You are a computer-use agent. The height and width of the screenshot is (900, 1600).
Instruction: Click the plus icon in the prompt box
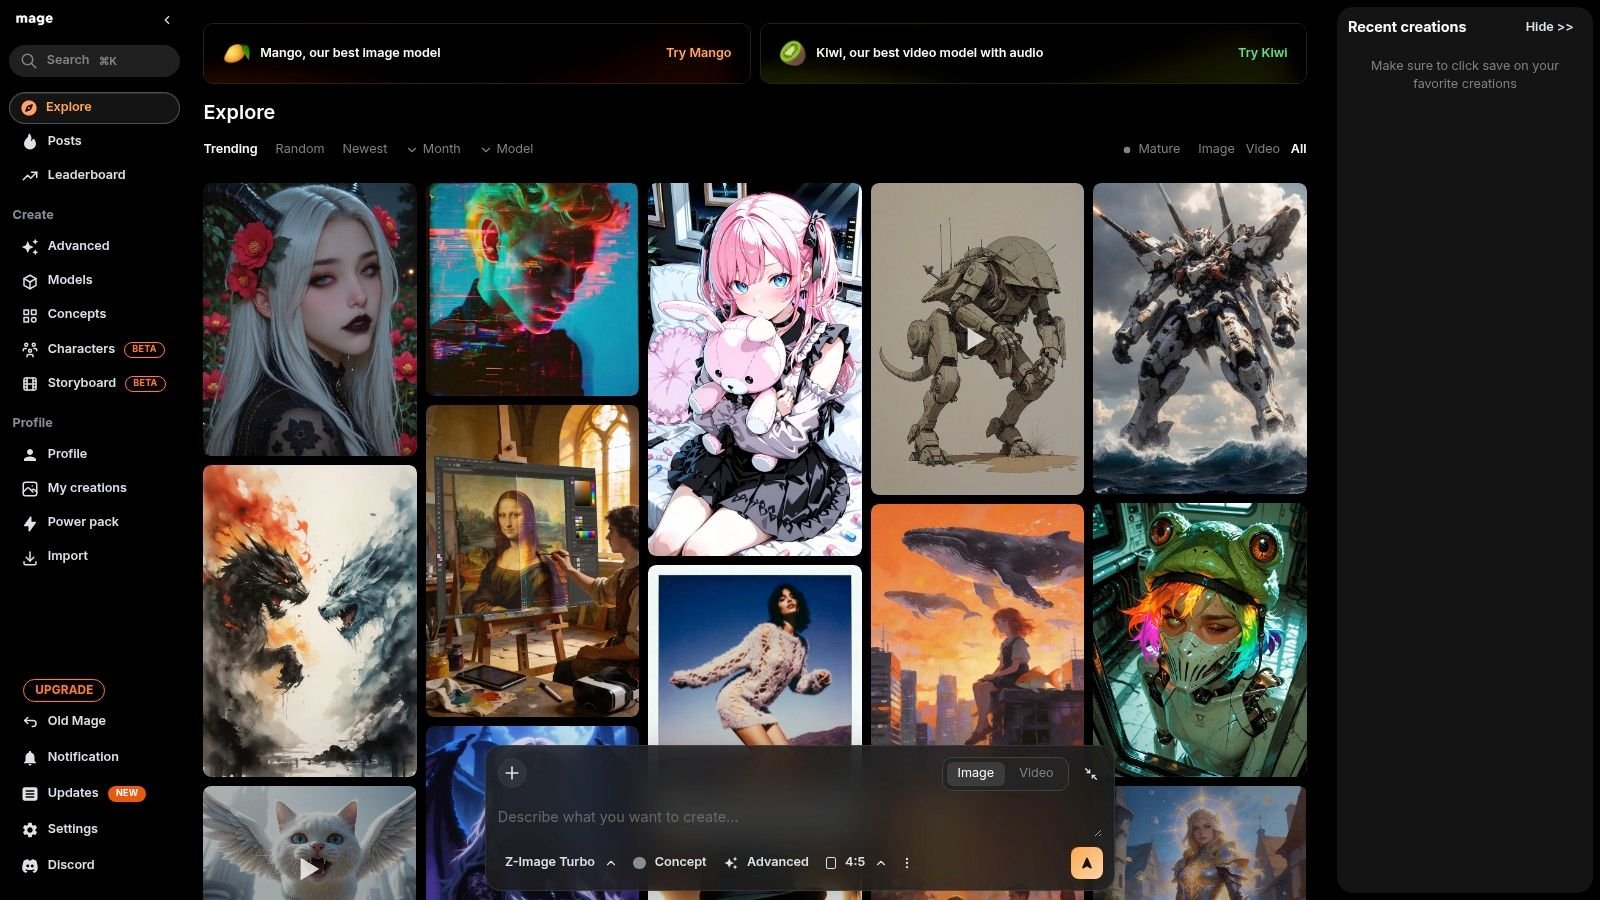pyautogui.click(x=512, y=773)
